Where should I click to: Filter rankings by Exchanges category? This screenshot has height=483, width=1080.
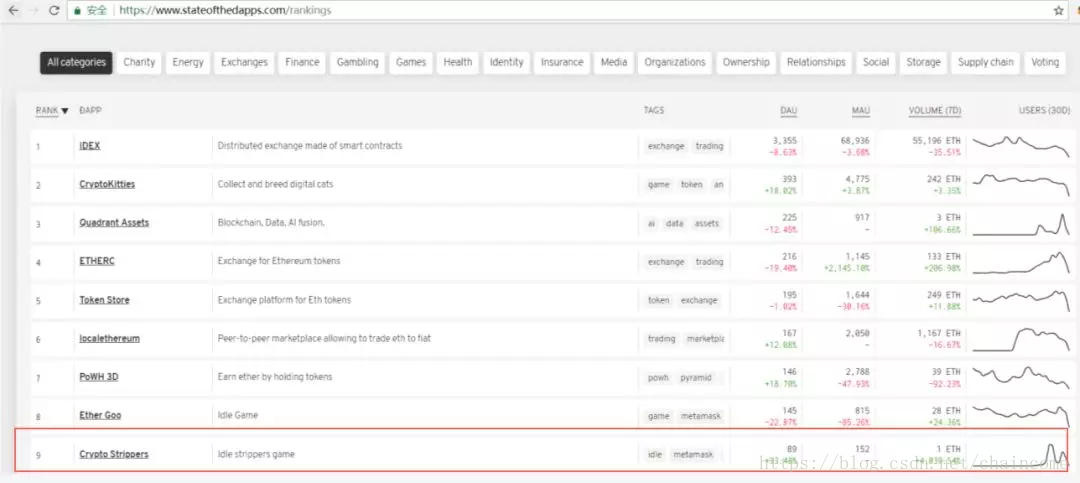(245, 62)
